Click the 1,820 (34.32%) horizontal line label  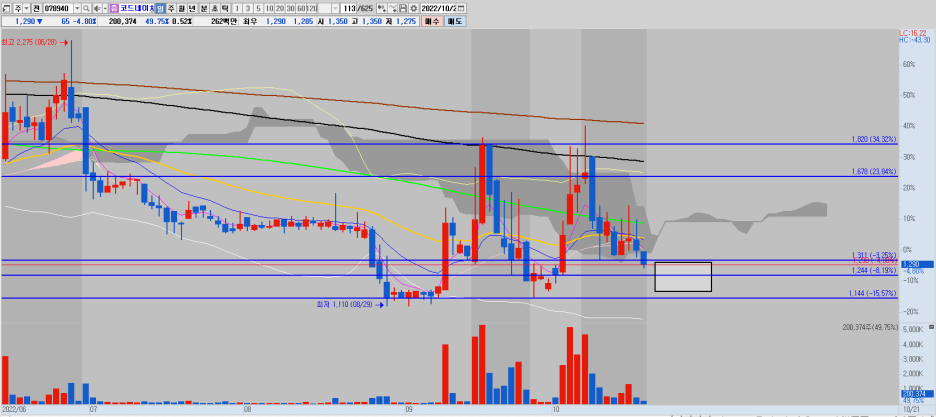tap(874, 139)
